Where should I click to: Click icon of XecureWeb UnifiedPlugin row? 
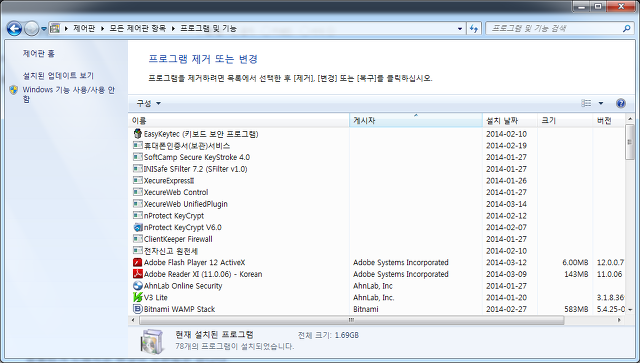(x=138, y=204)
